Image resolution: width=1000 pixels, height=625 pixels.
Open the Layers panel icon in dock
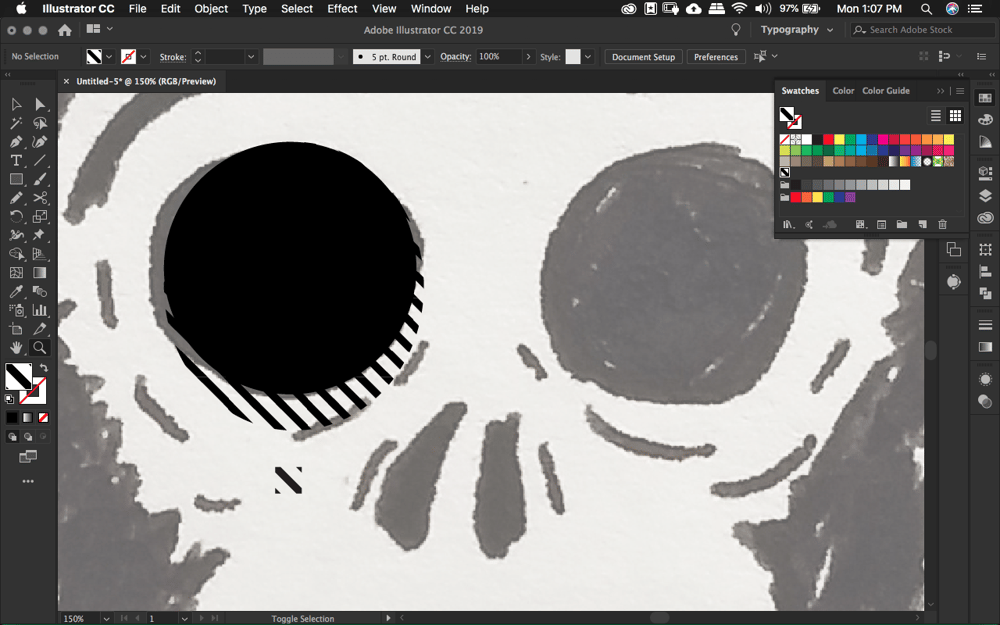click(985, 196)
